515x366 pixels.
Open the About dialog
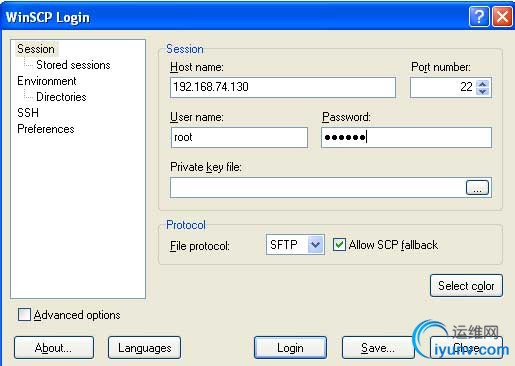pyautogui.click(x=54, y=348)
